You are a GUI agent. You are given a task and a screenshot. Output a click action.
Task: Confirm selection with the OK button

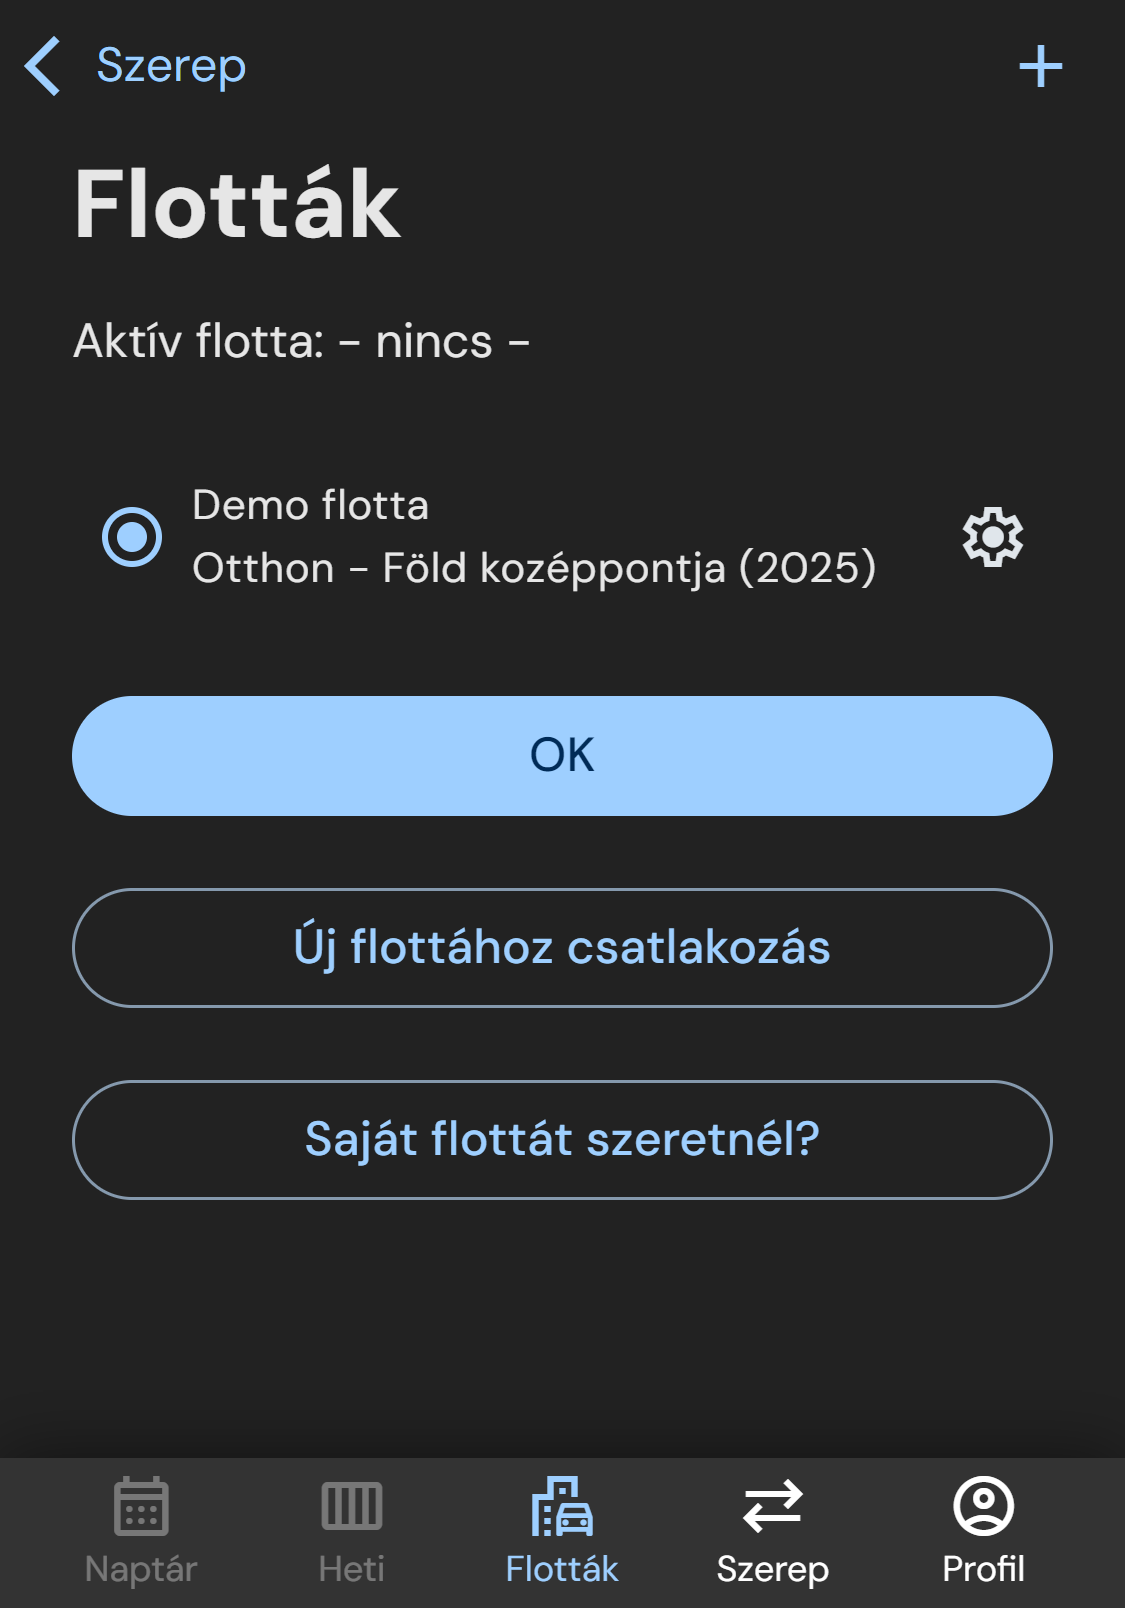[562, 756]
